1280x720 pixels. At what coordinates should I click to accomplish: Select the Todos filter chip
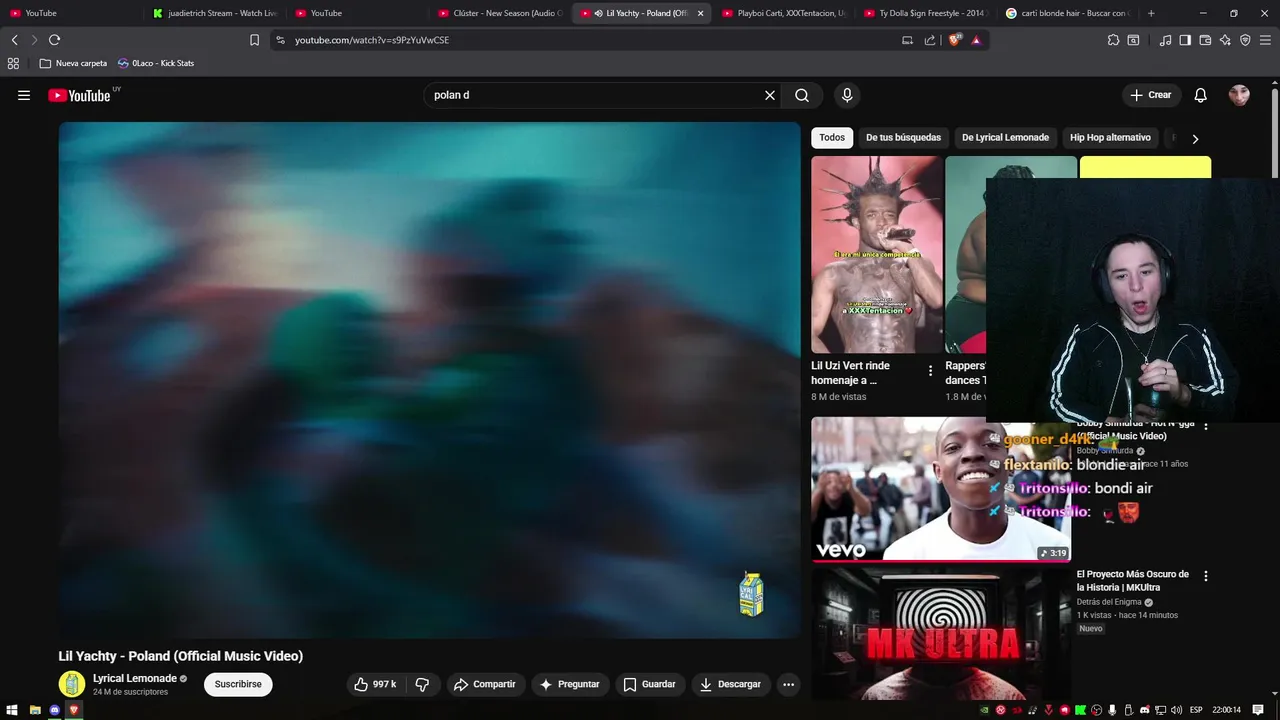pyautogui.click(x=832, y=137)
